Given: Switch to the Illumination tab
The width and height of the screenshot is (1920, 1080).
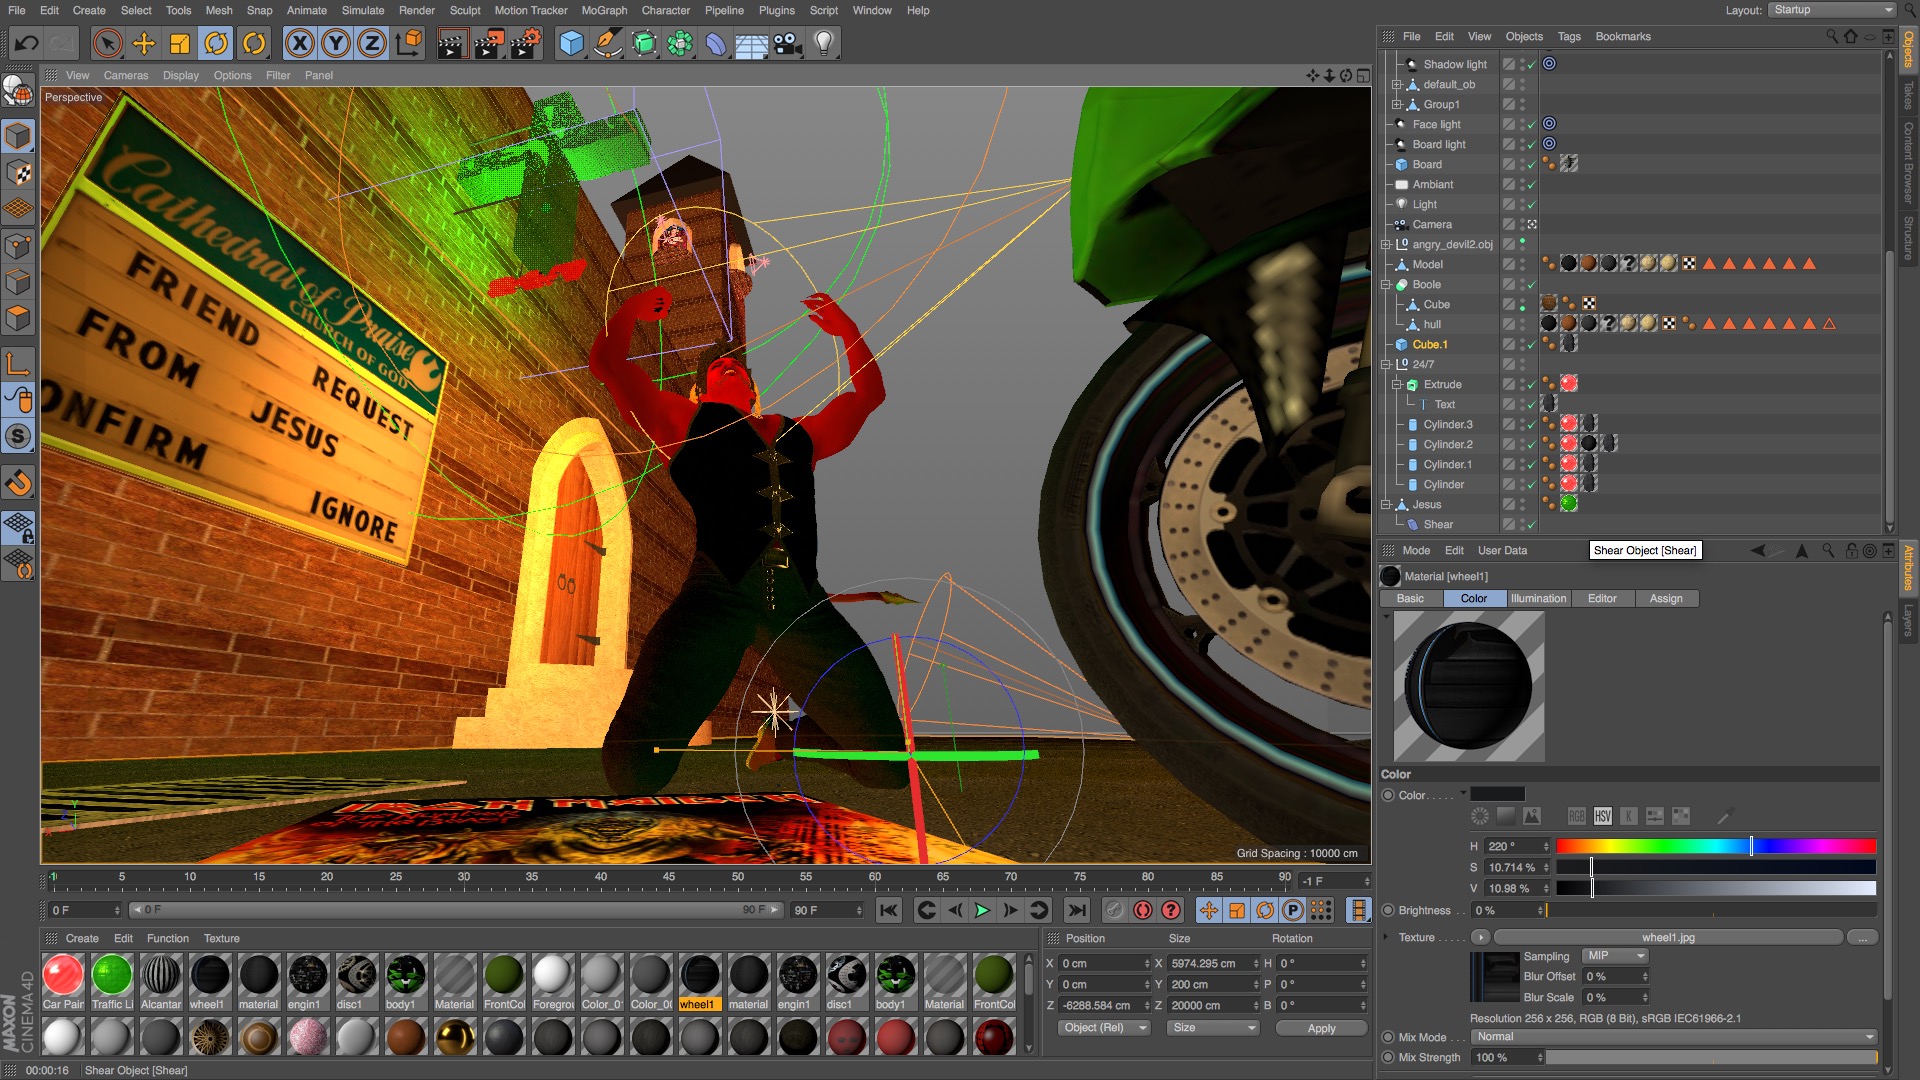Looking at the screenshot, I should coord(1538,599).
